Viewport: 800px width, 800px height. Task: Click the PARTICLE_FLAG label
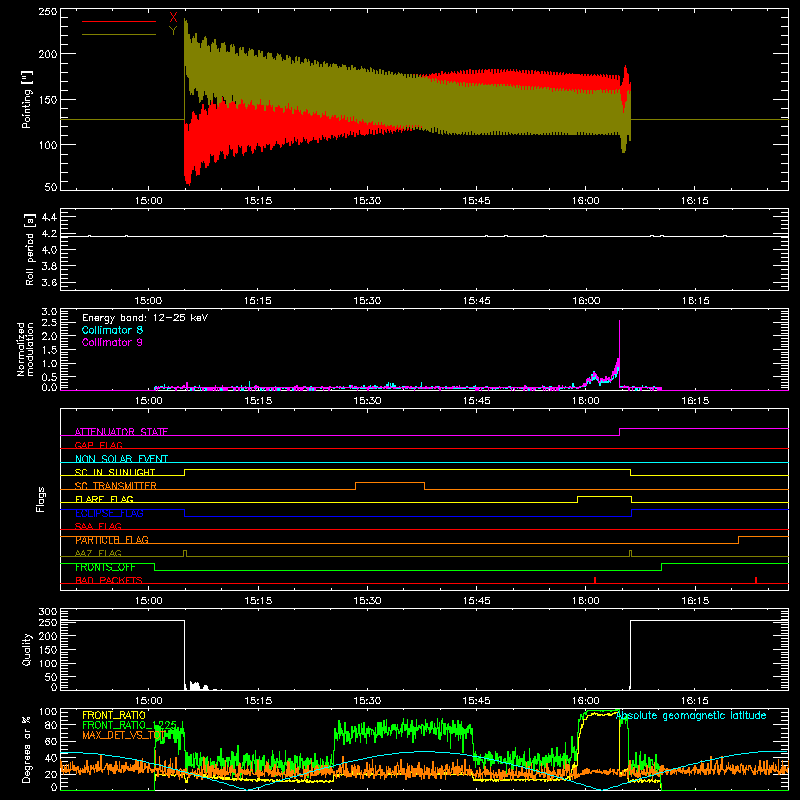tap(112, 540)
